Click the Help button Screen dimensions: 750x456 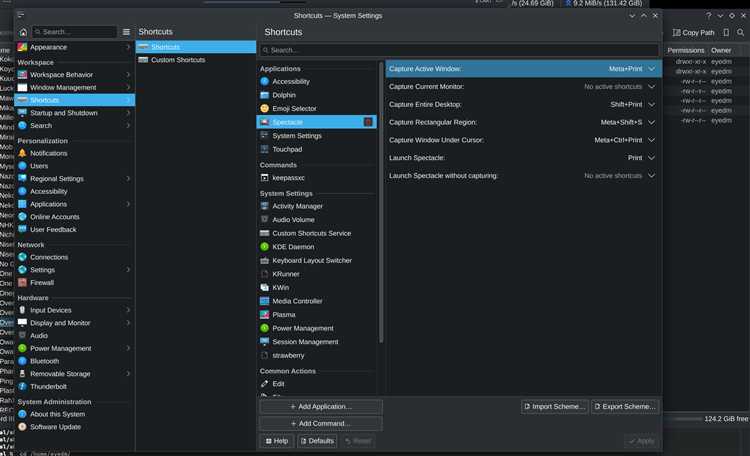coord(277,441)
